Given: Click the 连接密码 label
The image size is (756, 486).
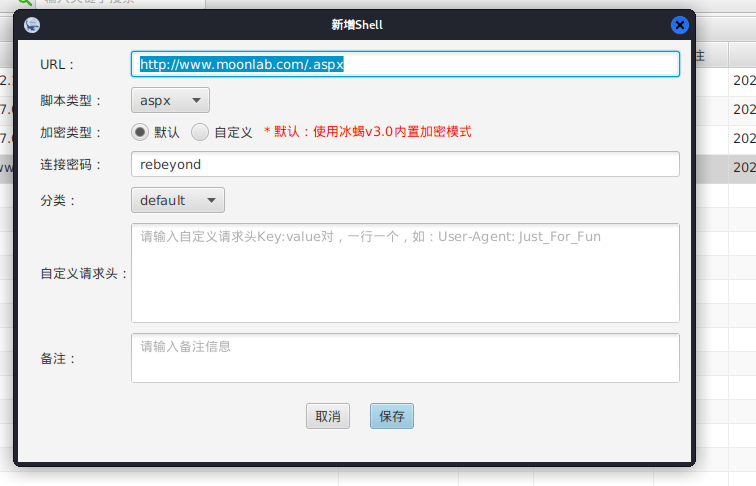Looking at the screenshot, I should pos(71,165).
